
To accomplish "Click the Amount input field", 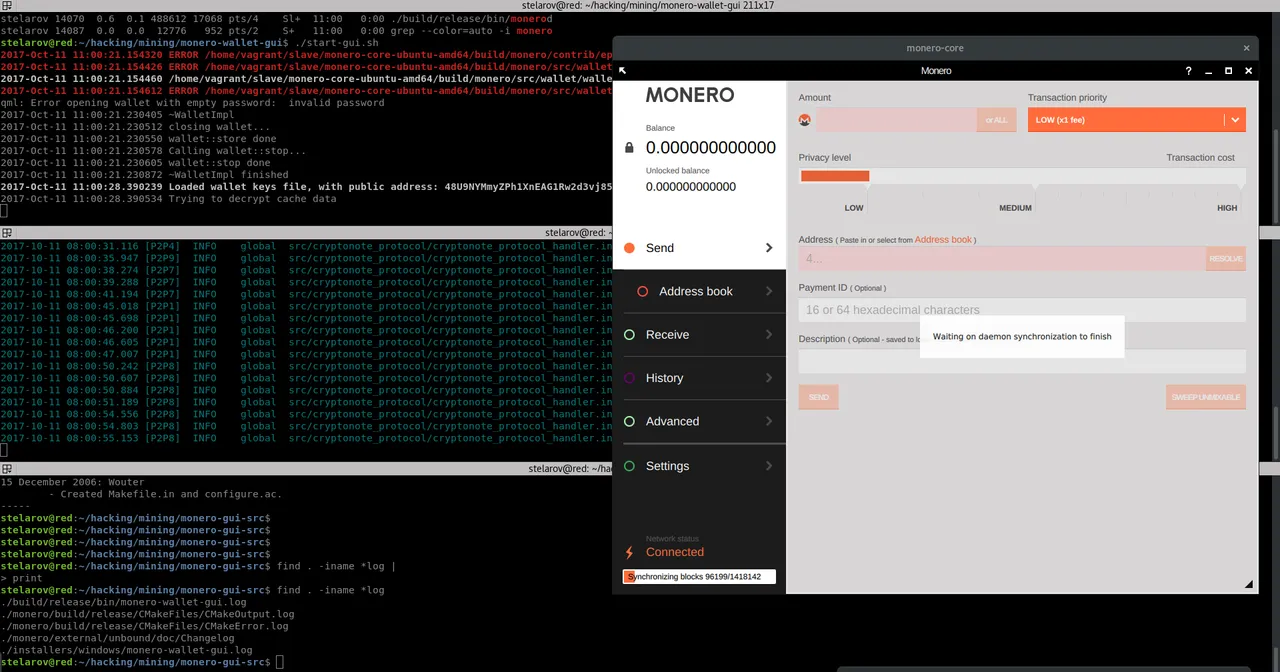I will 896,120.
